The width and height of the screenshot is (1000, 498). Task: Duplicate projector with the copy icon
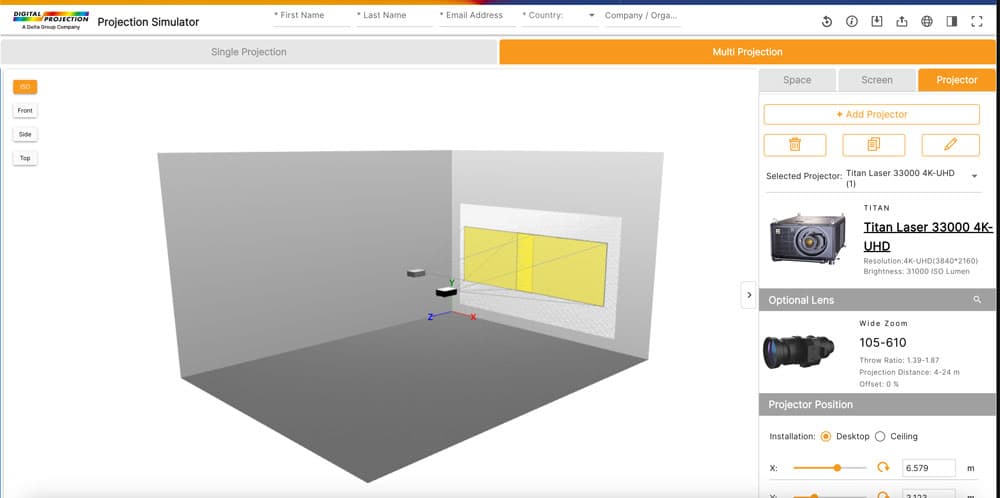tap(873, 144)
